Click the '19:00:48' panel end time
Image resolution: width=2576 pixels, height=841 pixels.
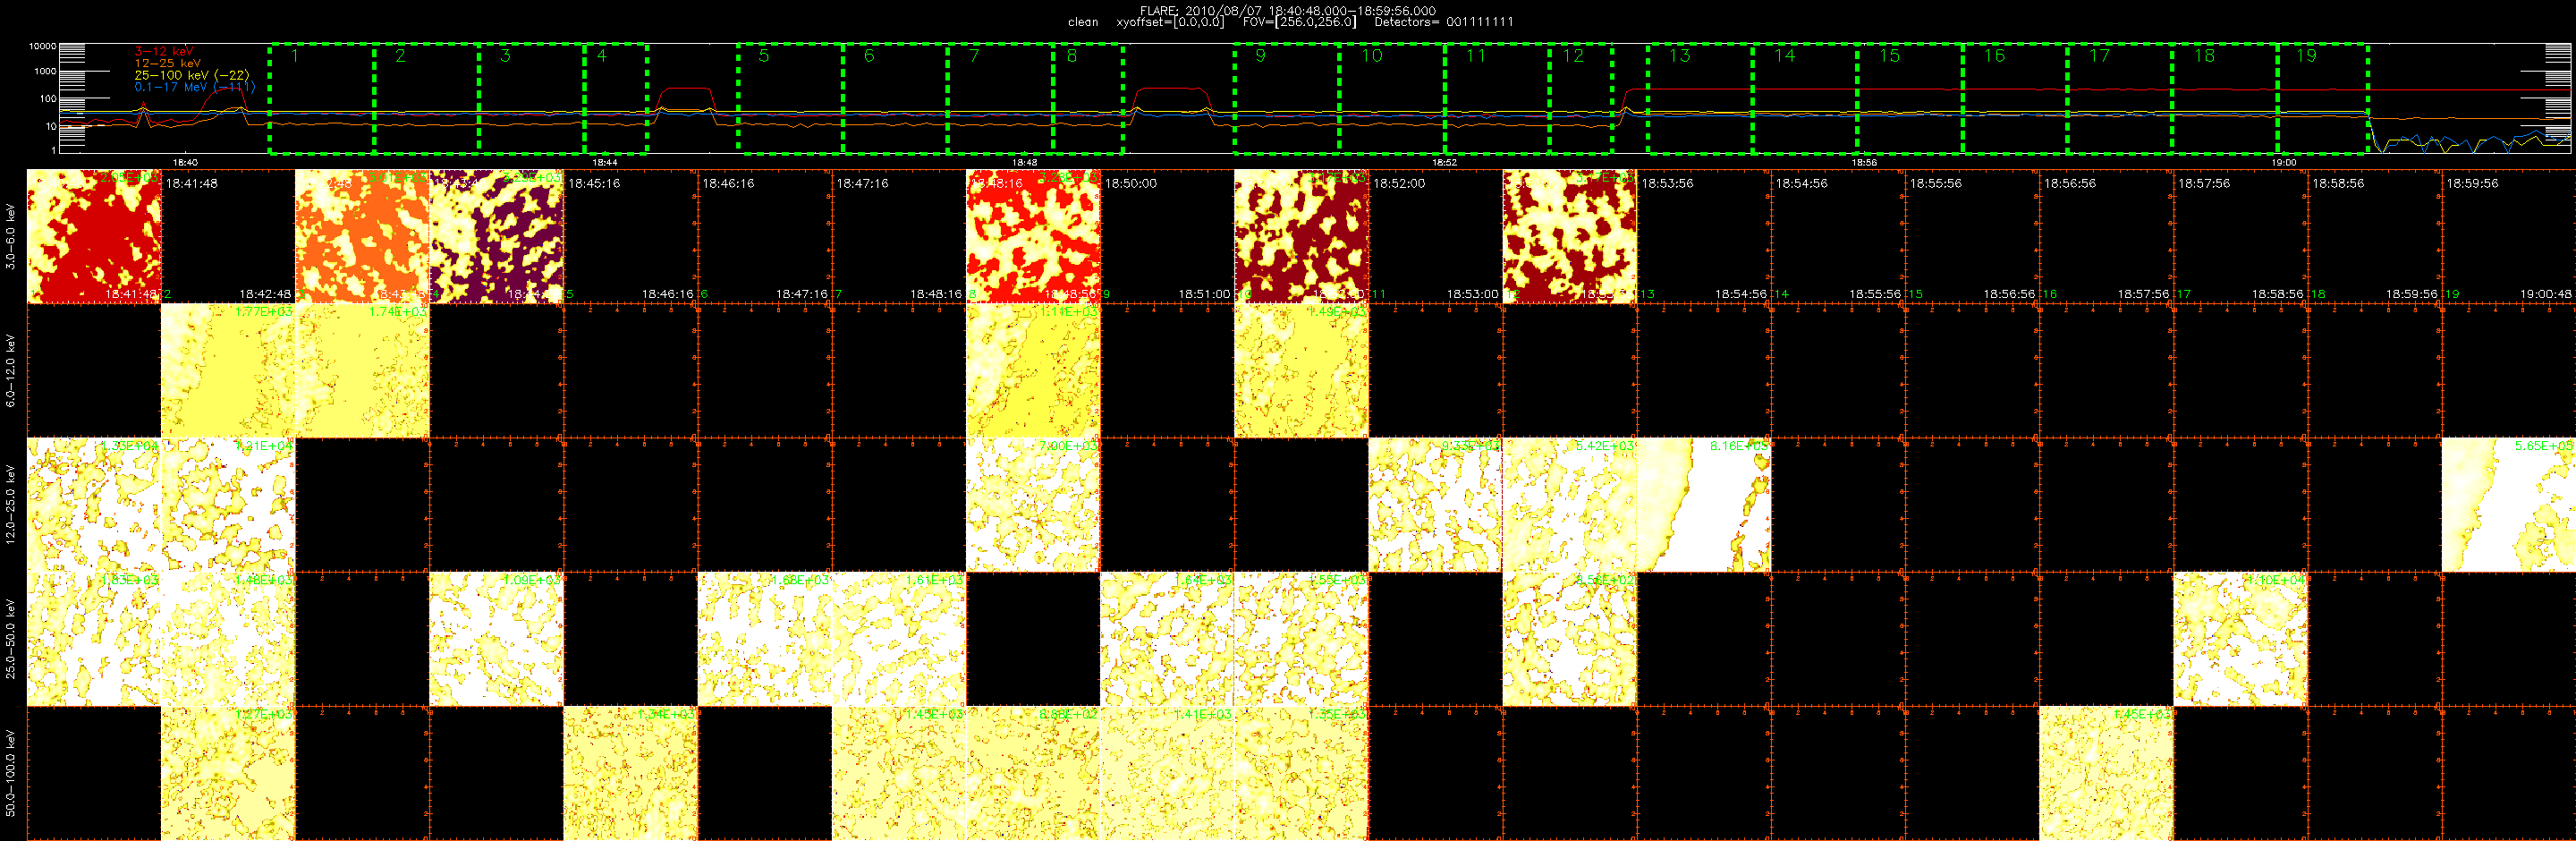pos(2545,294)
